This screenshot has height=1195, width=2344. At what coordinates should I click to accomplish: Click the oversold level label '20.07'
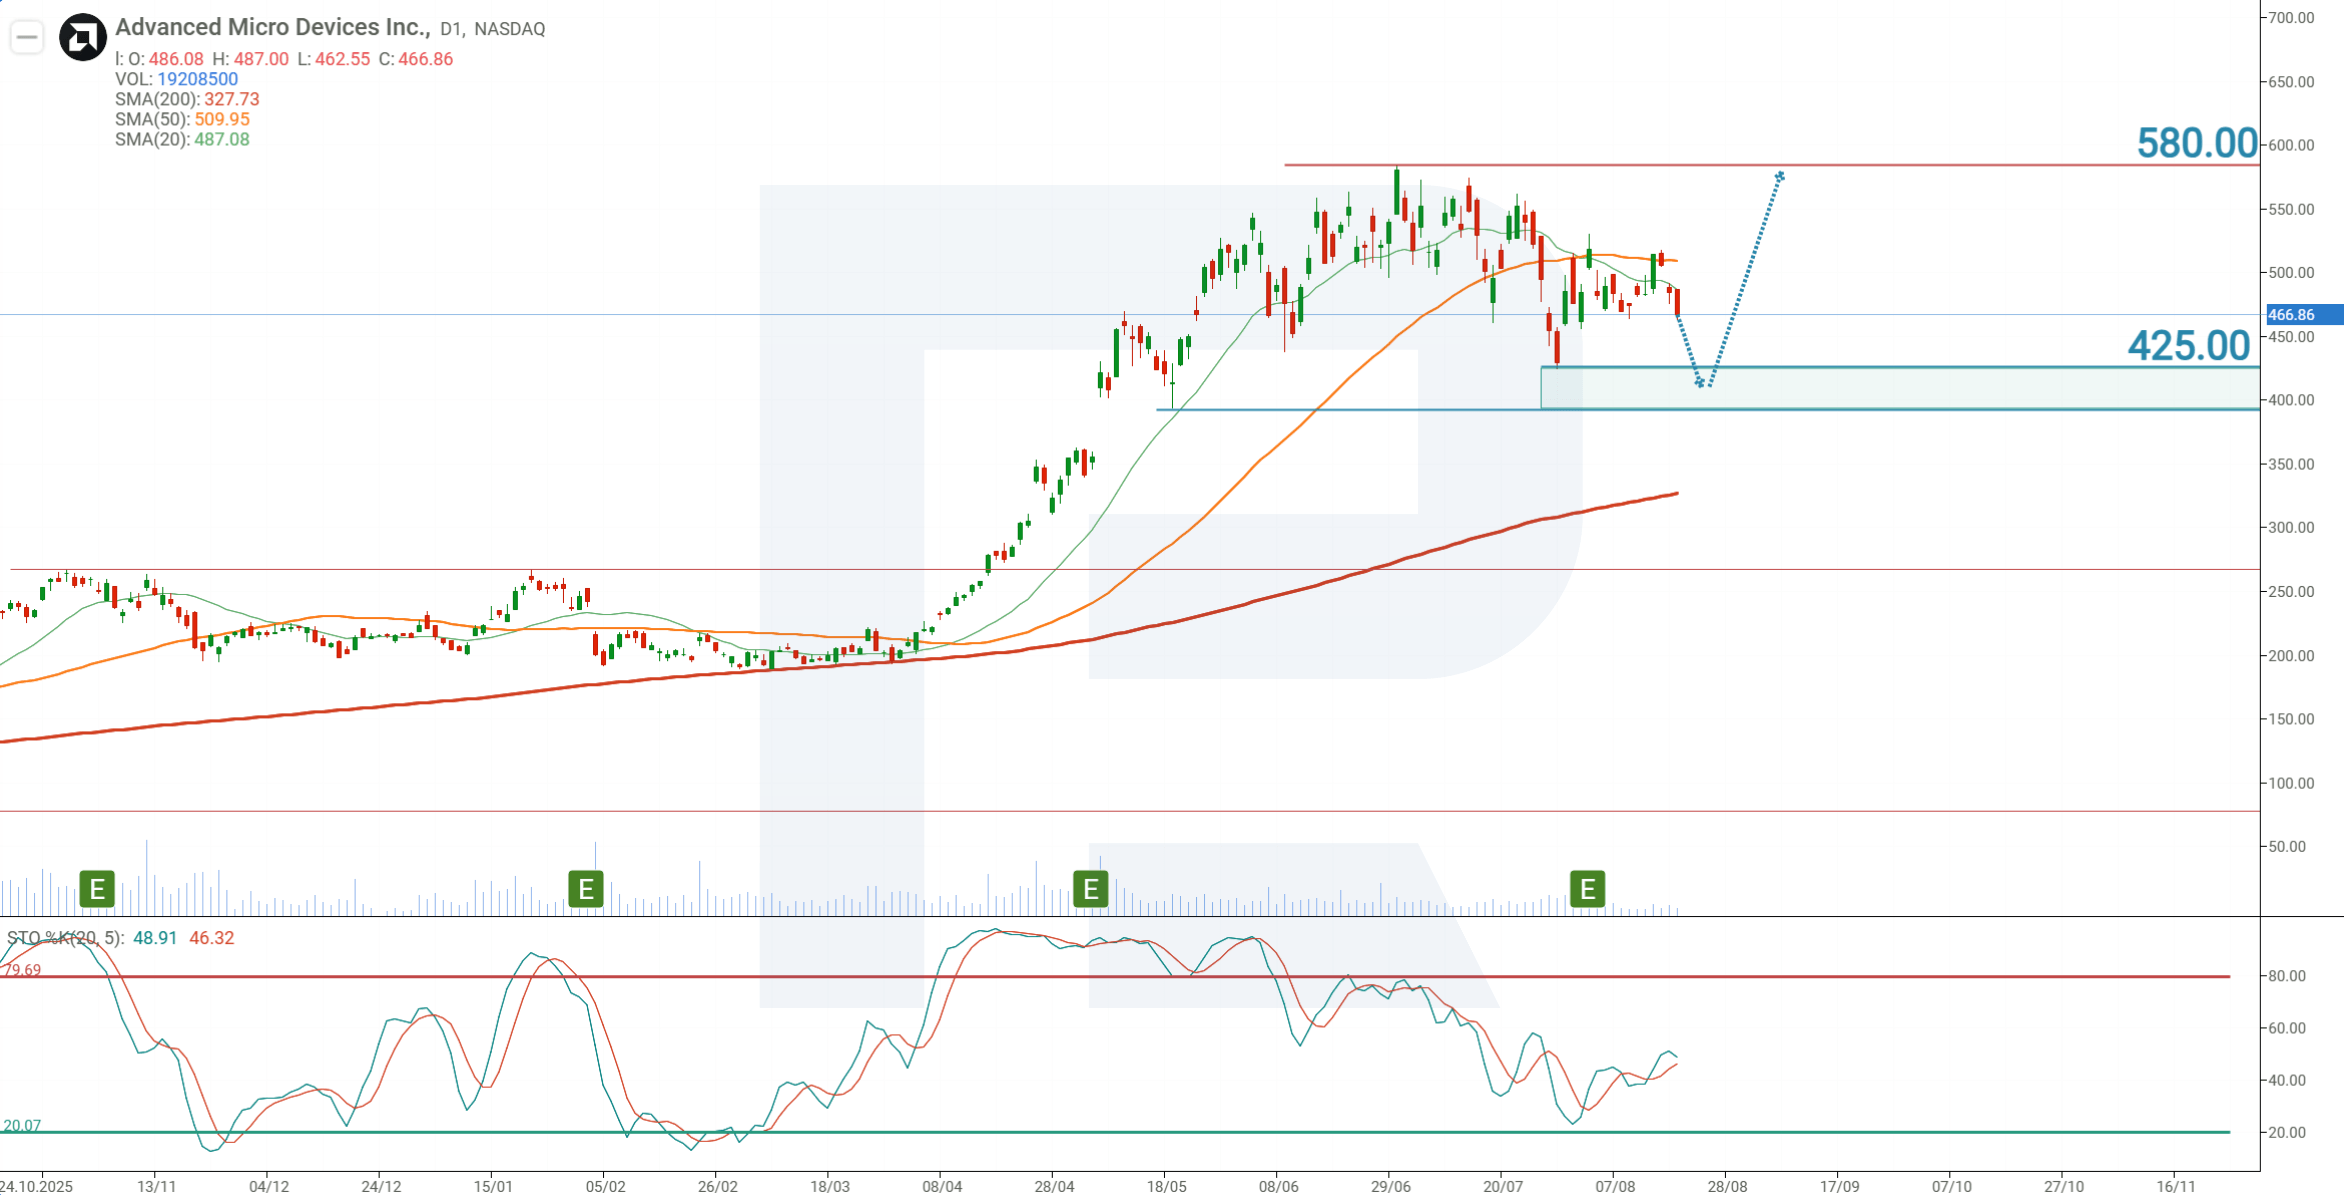[x=22, y=1126]
